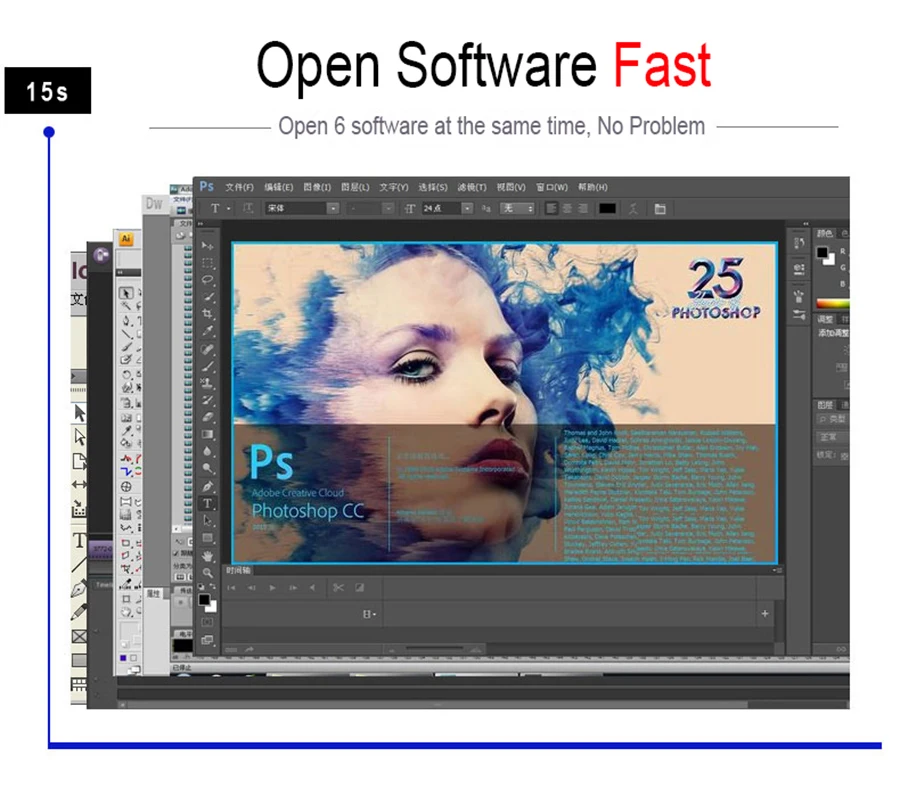Select the Brush tool in Photoshop
Screen dimensions: 900x789
(207, 366)
